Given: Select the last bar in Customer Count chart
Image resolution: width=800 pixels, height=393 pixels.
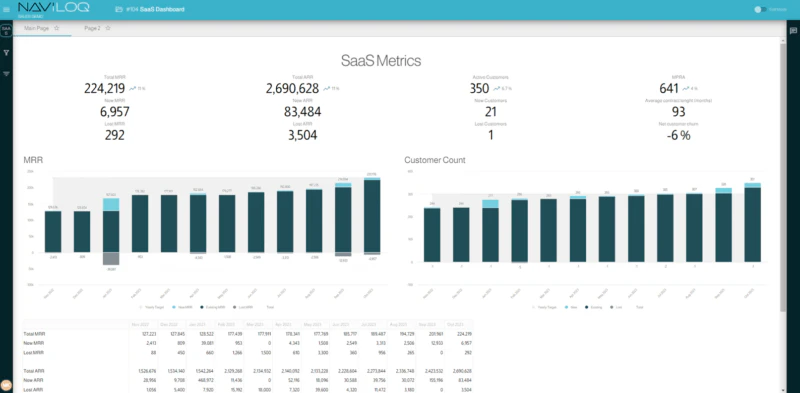Looking at the screenshot, I should pos(753,223).
